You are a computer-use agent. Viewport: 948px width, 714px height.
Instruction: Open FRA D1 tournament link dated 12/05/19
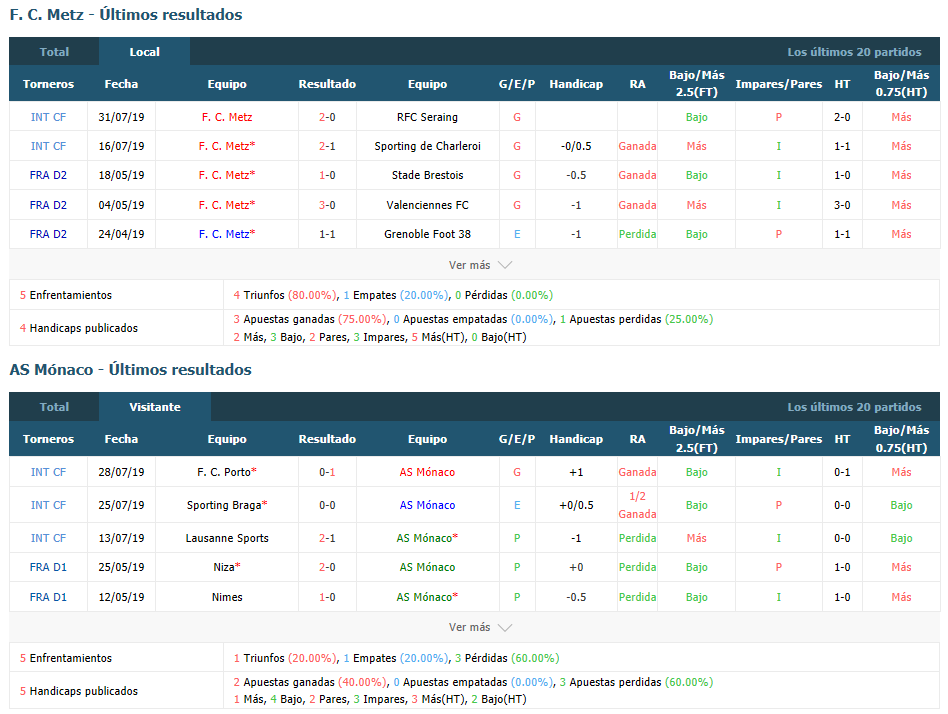(x=48, y=597)
